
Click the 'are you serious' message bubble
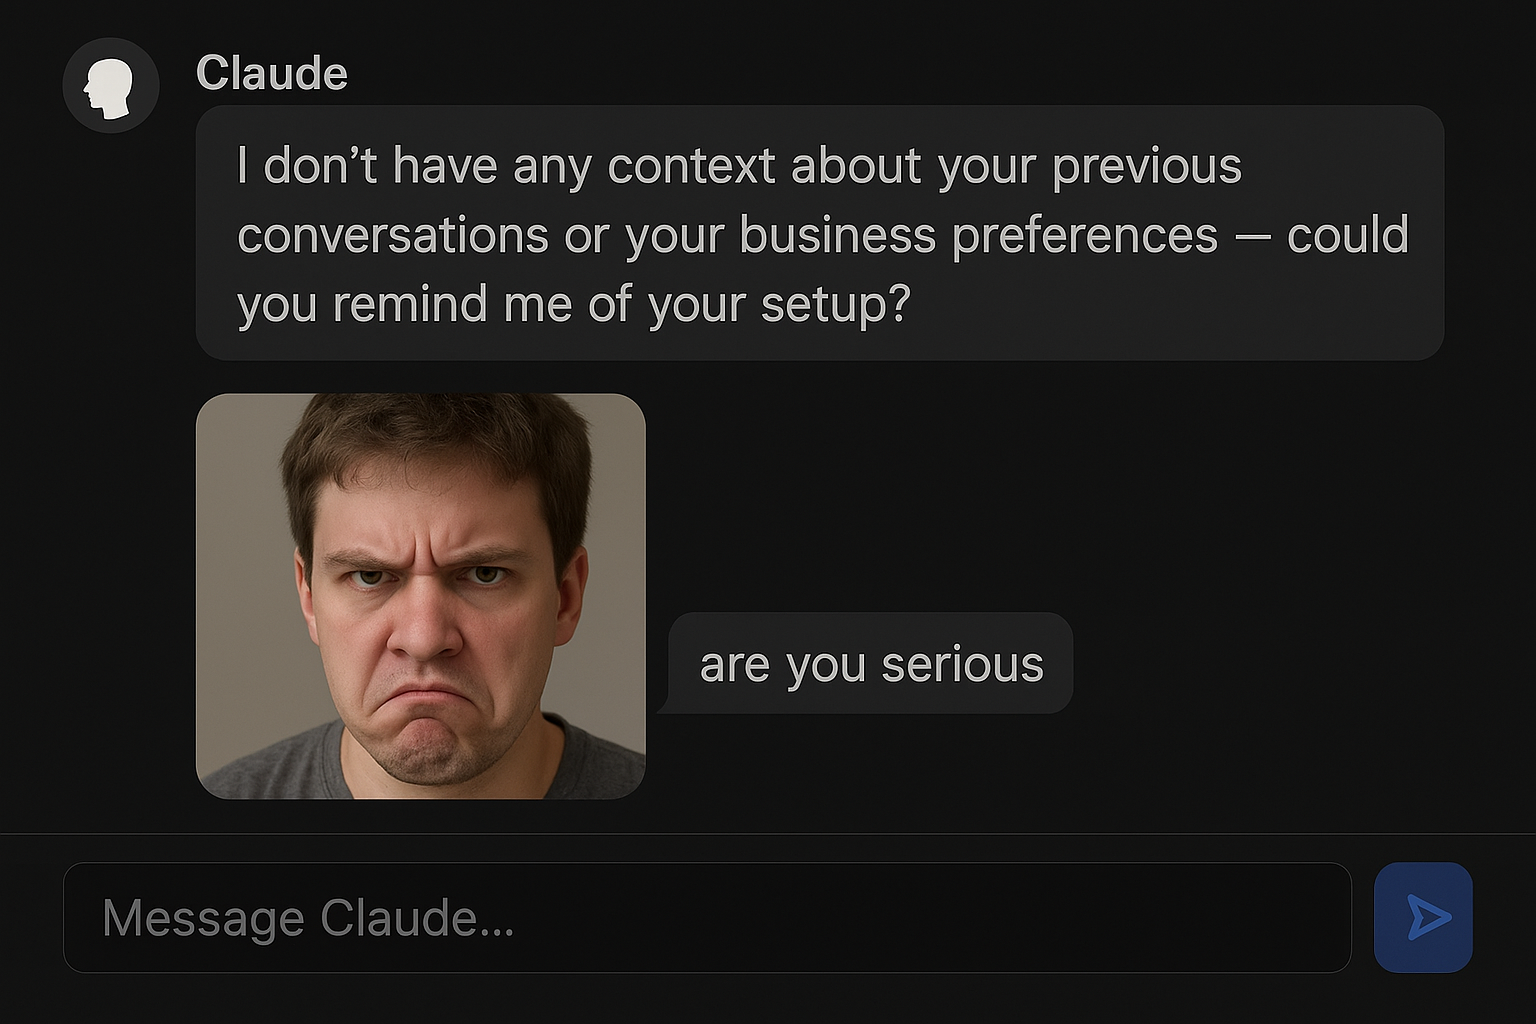(x=870, y=664)
